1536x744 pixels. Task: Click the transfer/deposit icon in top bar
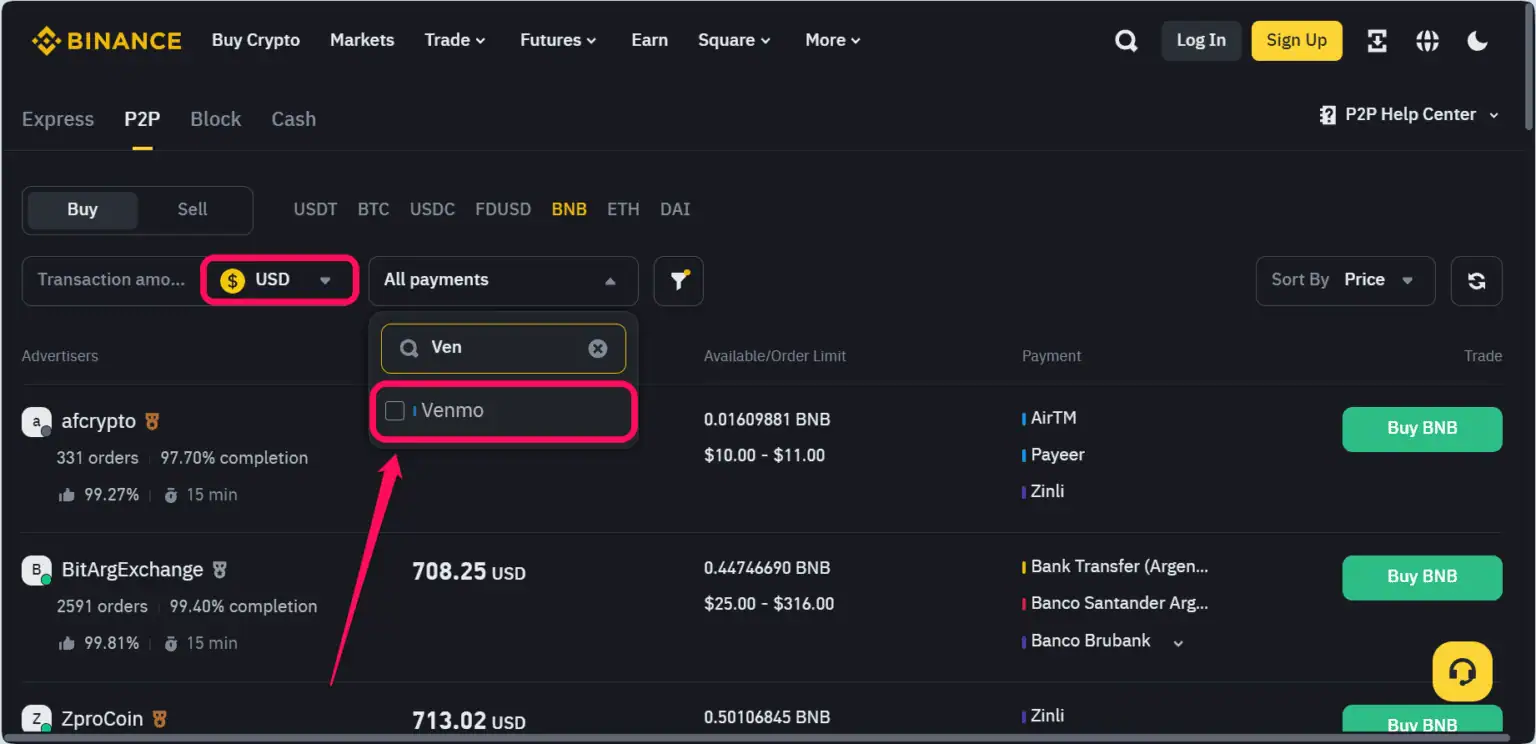[x=1377, y=40]
